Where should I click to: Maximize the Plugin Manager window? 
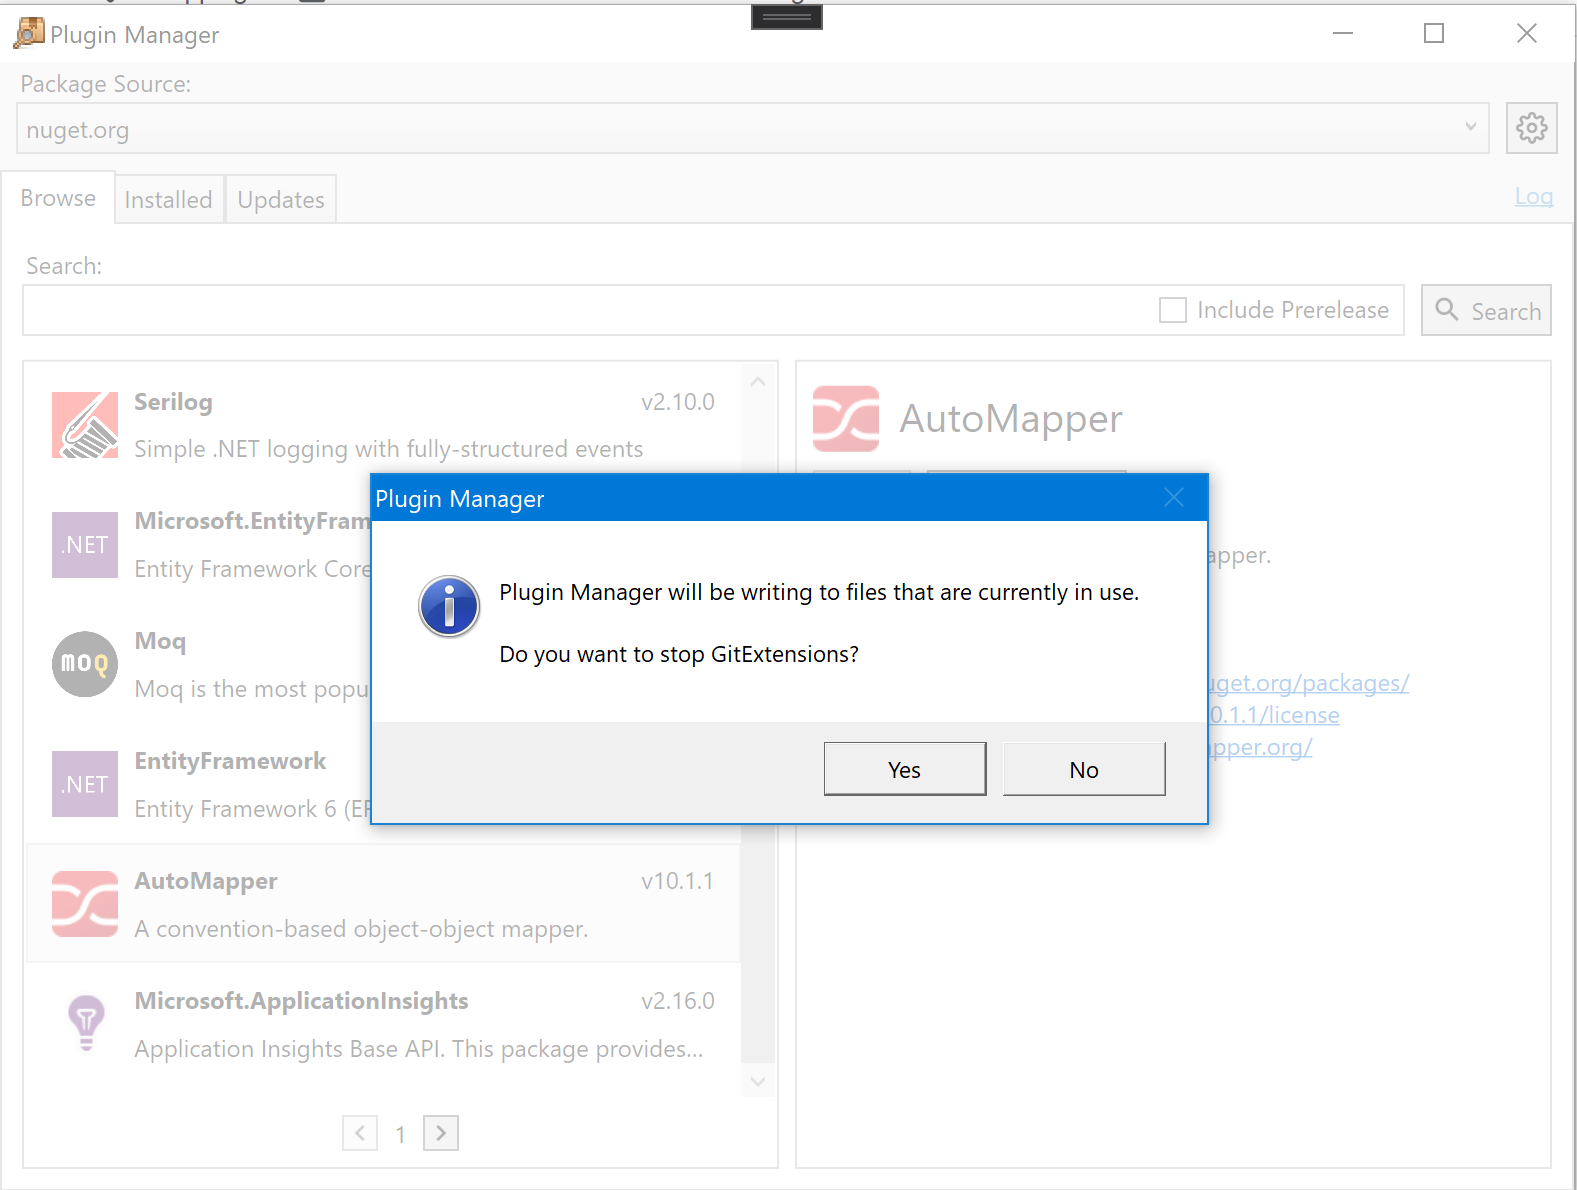click(x=1434, y=33)
